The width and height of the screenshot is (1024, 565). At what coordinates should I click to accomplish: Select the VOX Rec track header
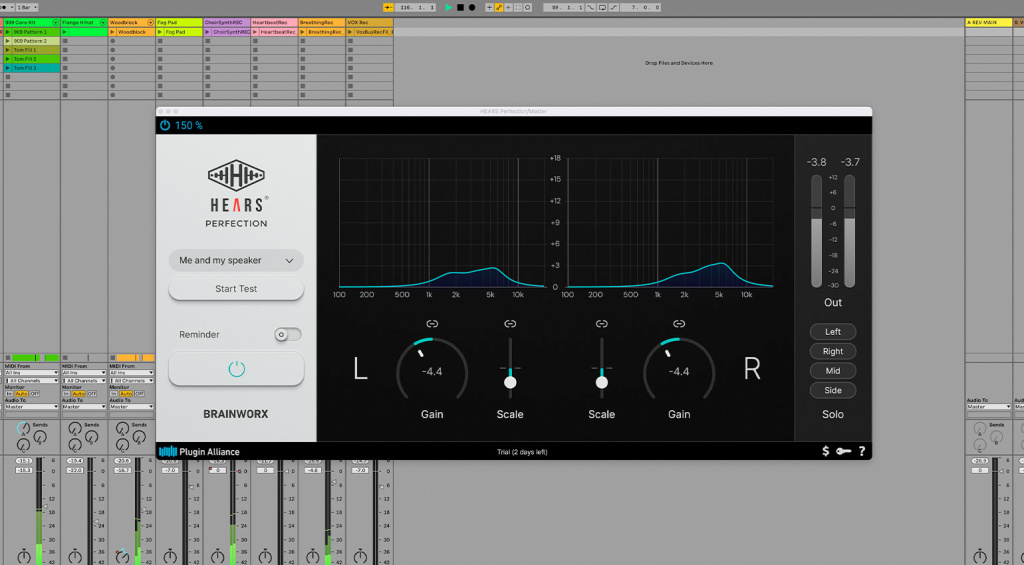(x=370, y=22)
